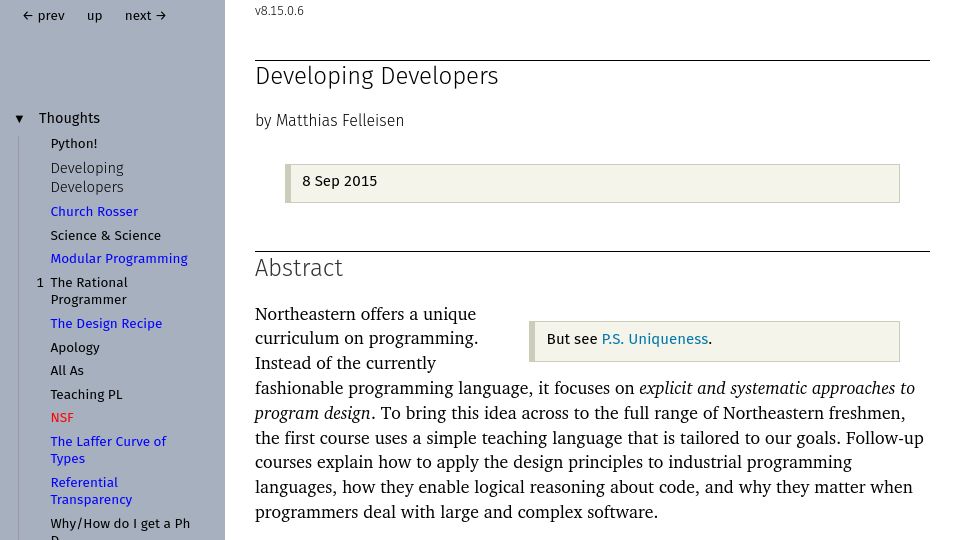
Task: Open the red NSF sidebar link
Action: pyautogui.click(x=62, y=418)
